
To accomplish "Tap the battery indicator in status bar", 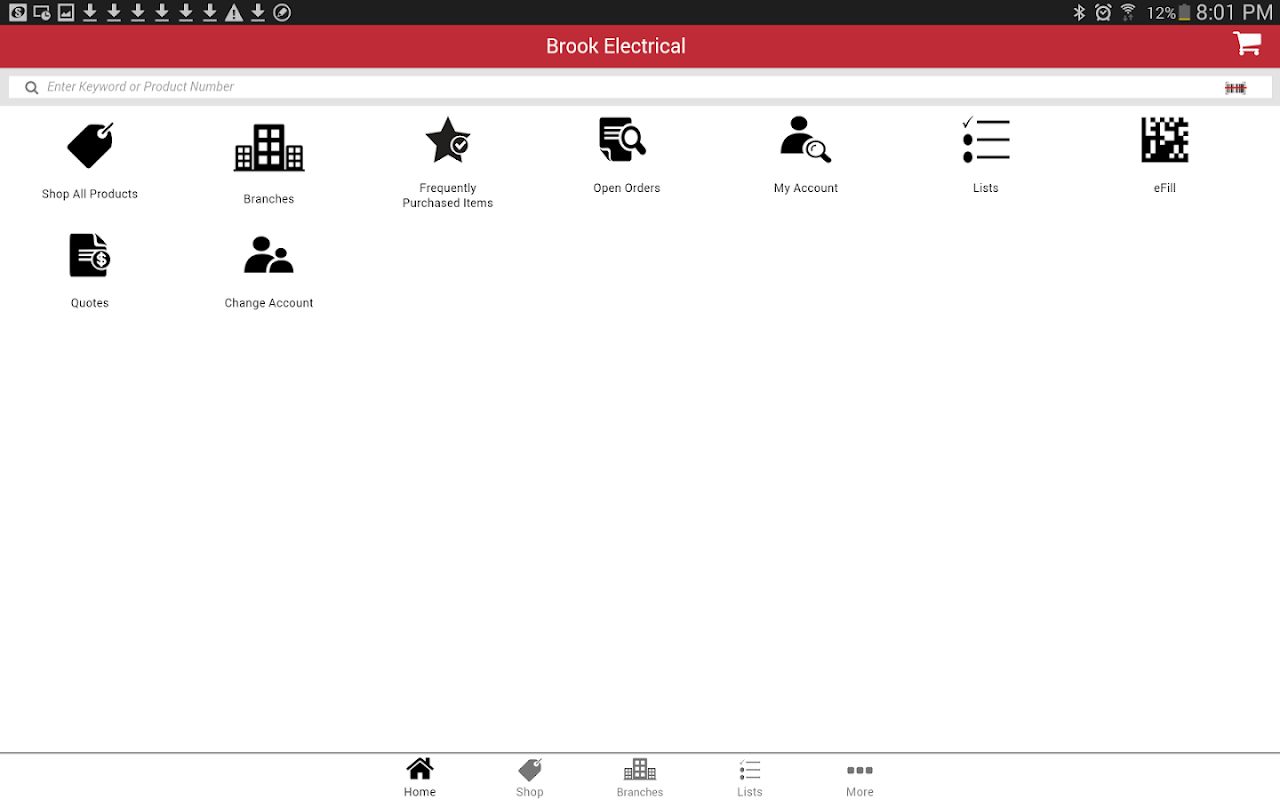I will pos(1185,12).
